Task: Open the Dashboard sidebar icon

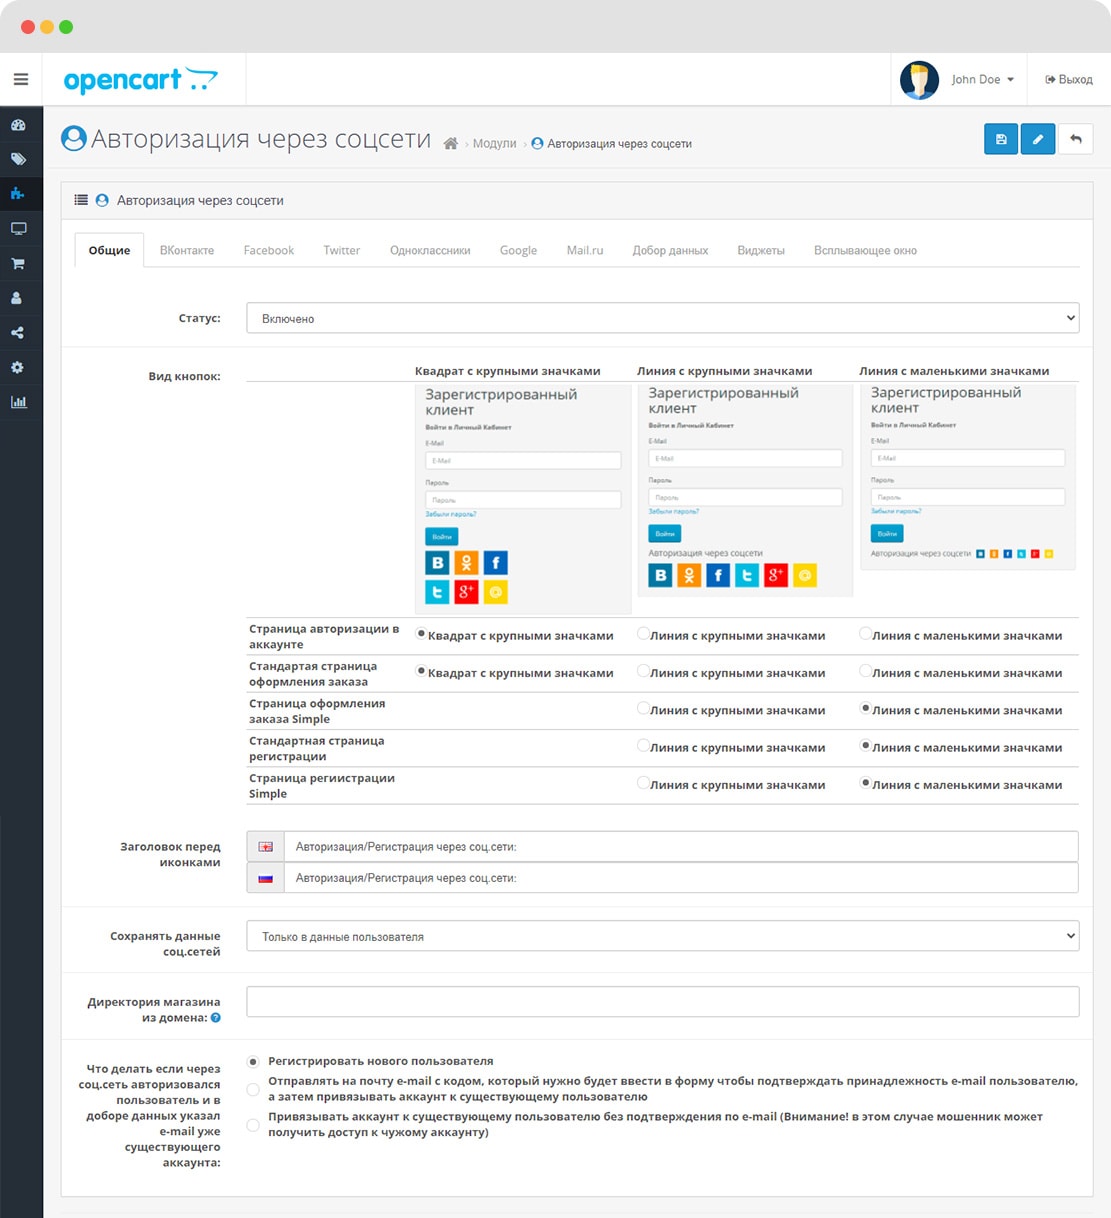Action: pos(18,125)
